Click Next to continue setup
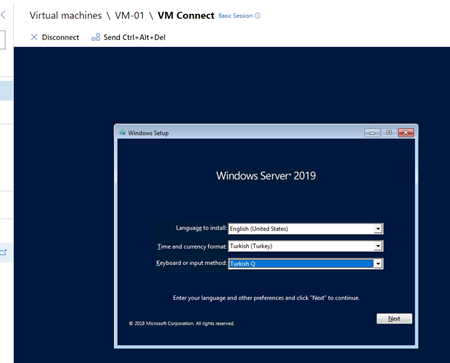The height and width of the screenshot is (363, 450). coord(394,319)
